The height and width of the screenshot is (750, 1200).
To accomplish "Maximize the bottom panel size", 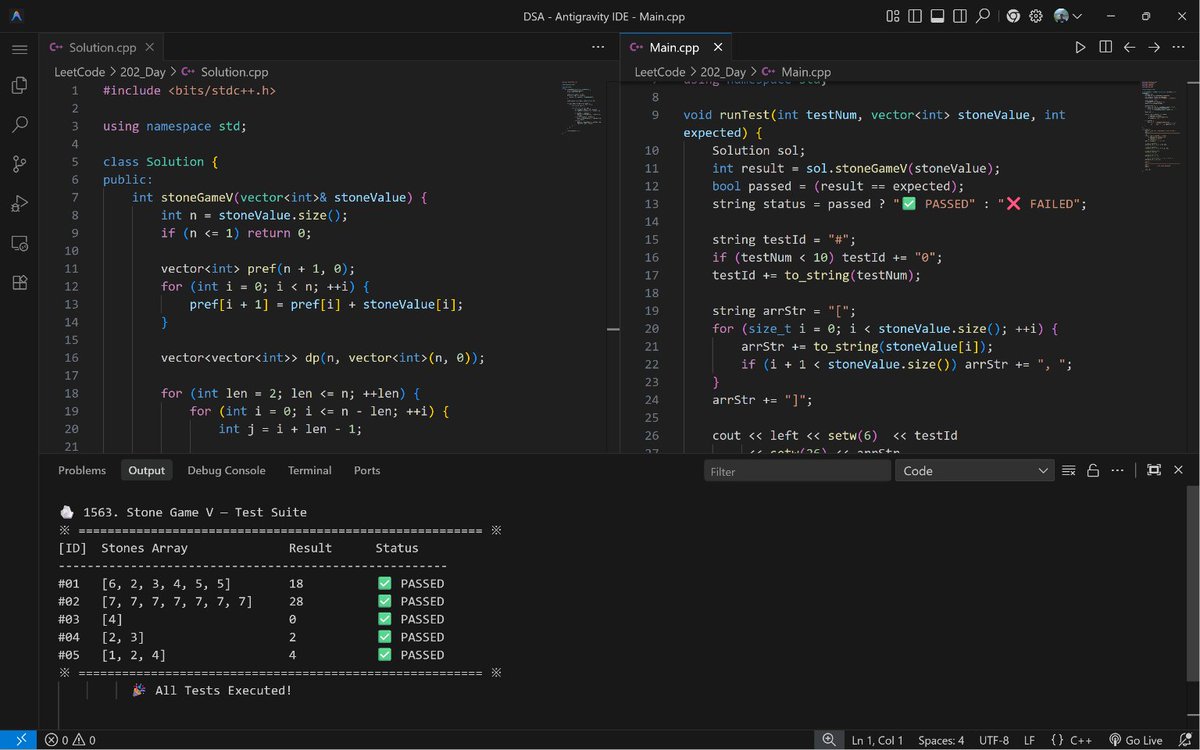I will click(x=1154, y=471).
